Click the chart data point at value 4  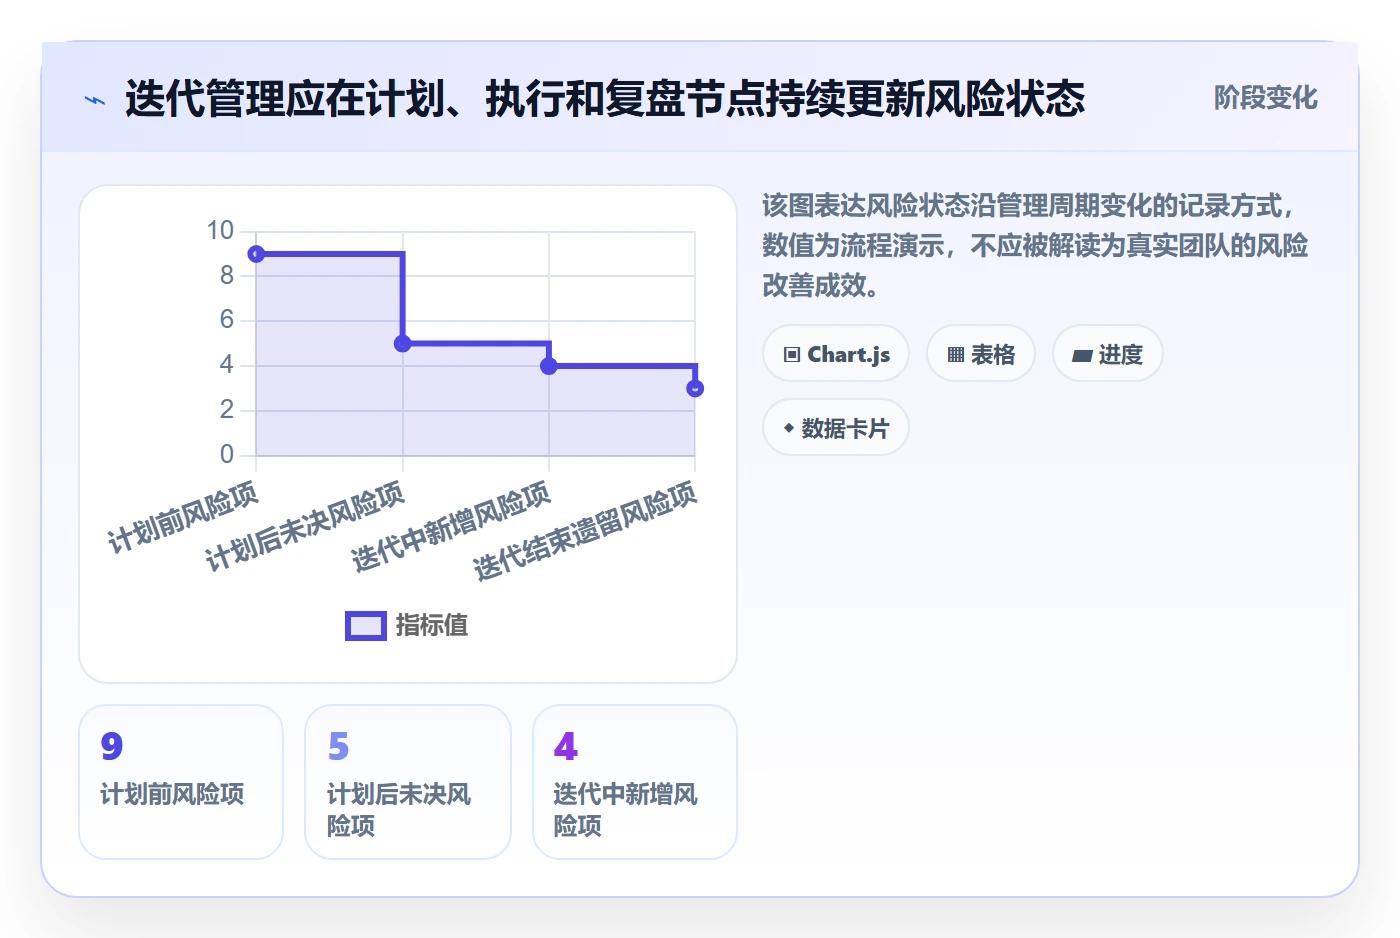tap(549, 366)
